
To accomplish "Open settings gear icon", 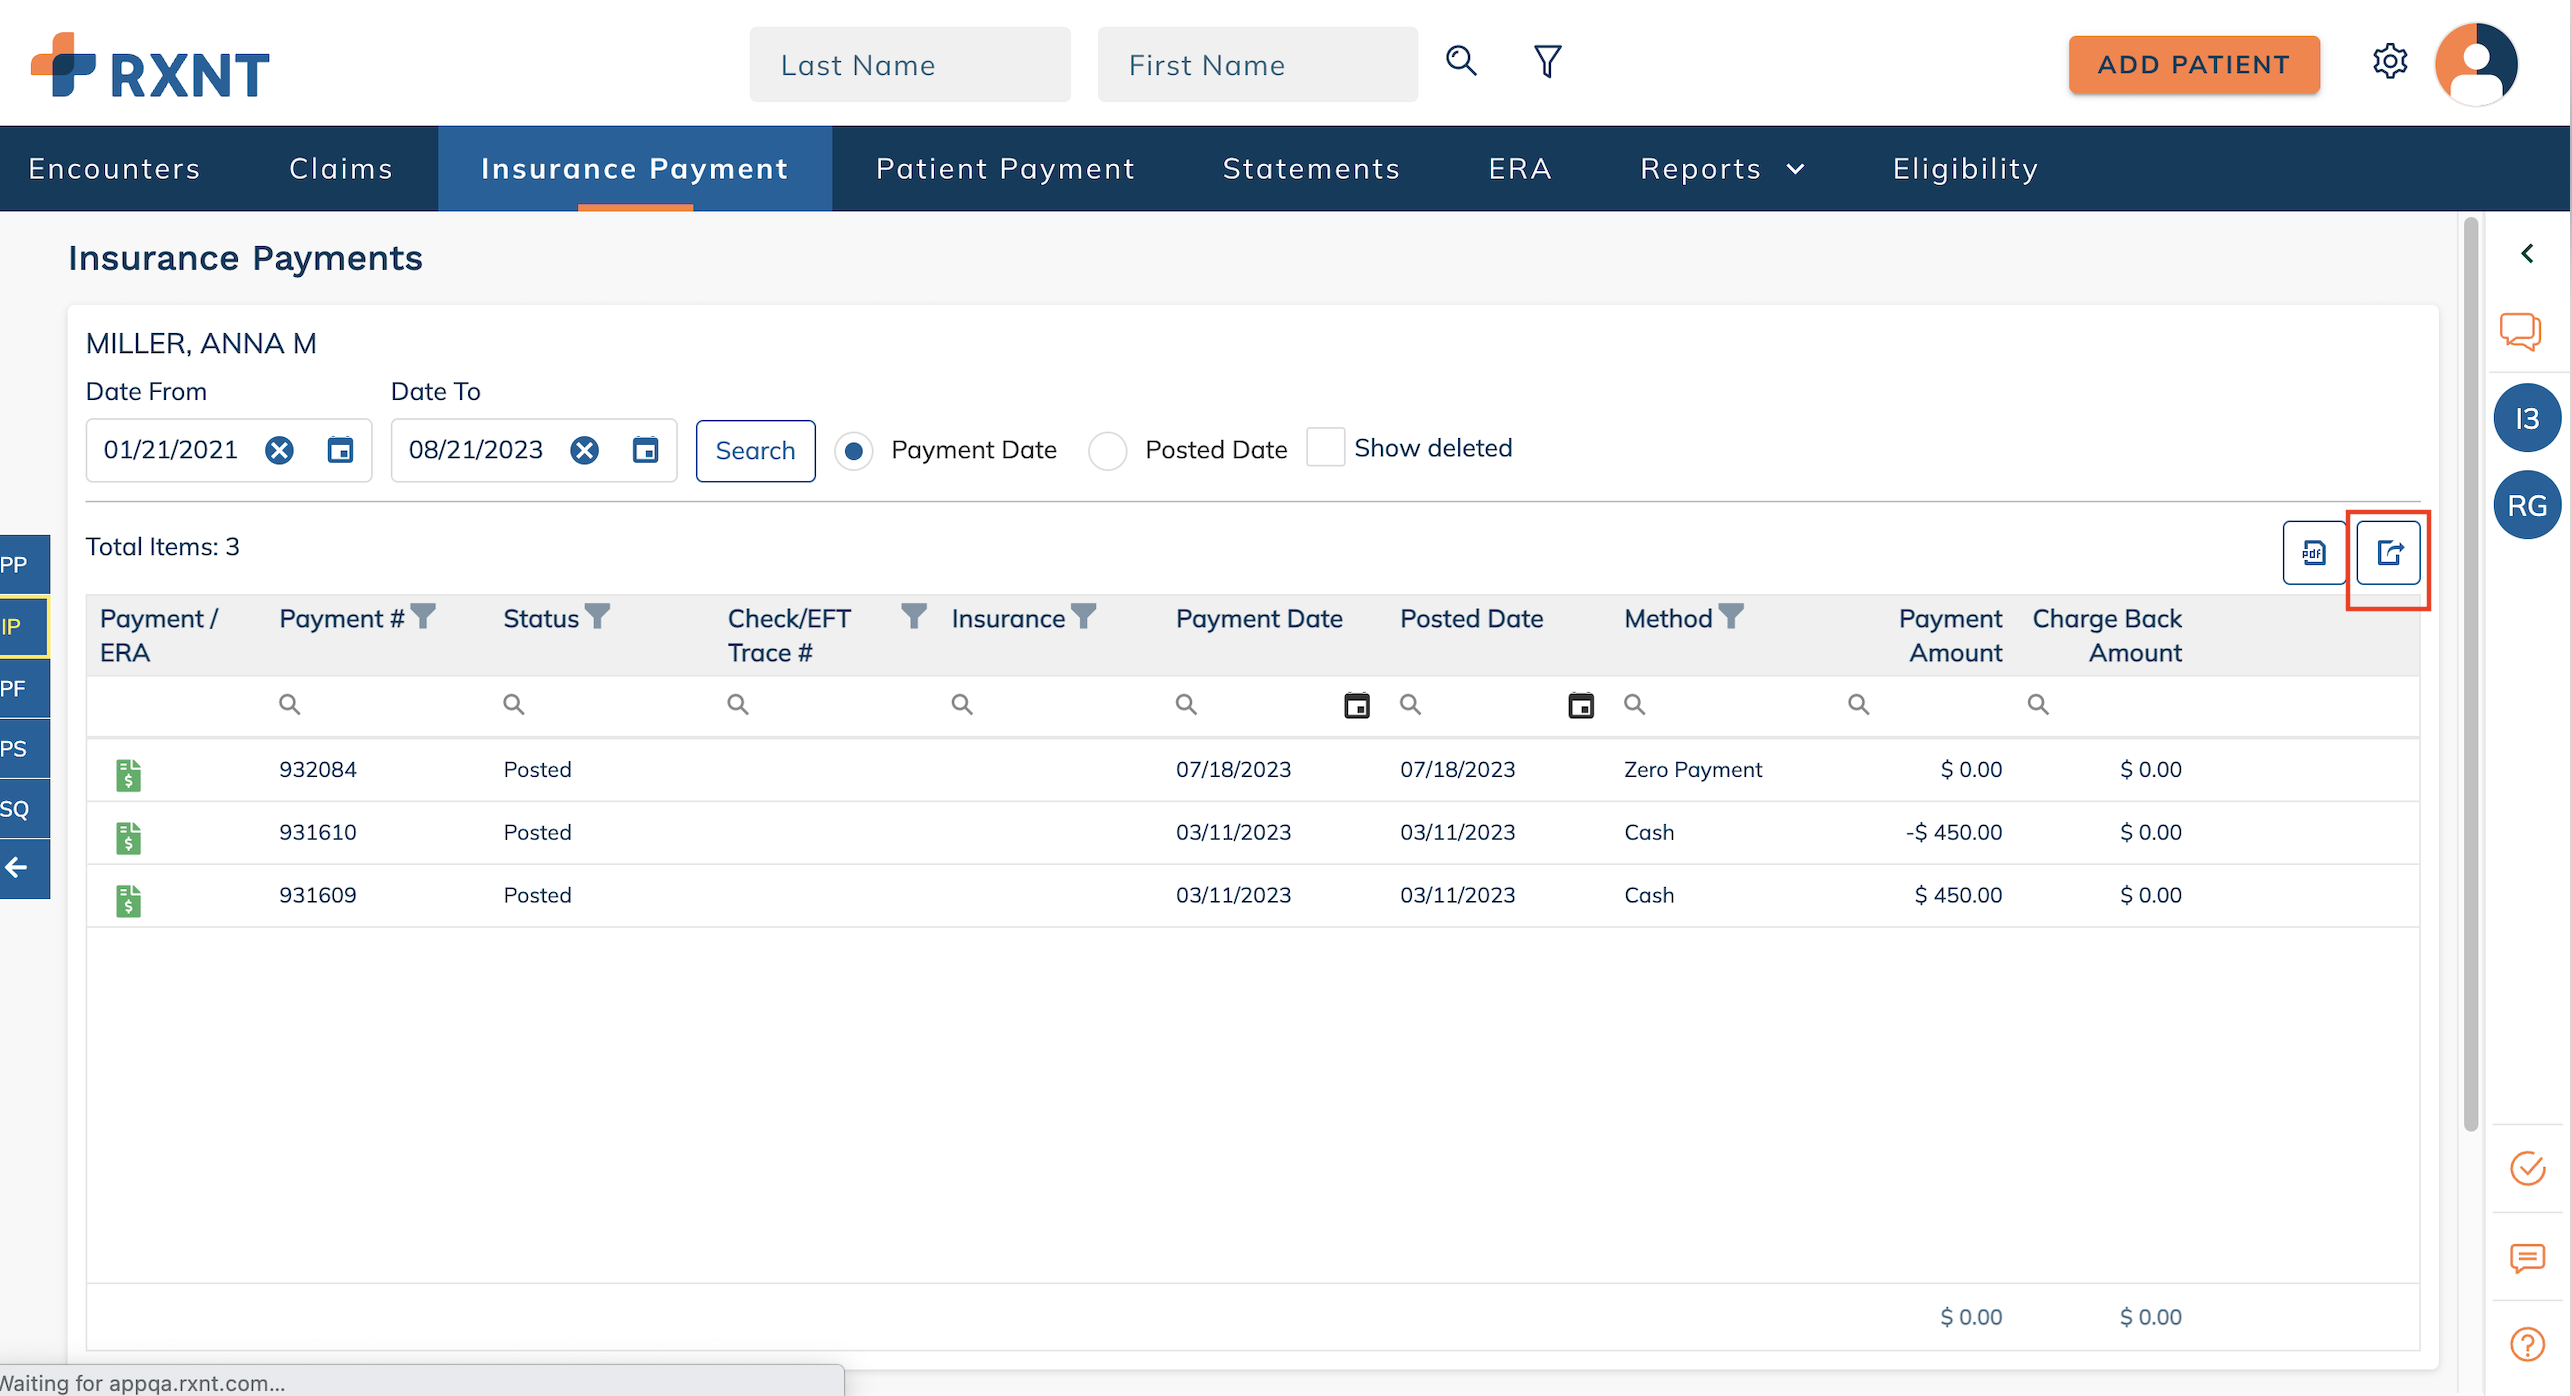I will tap(2390, 62).
